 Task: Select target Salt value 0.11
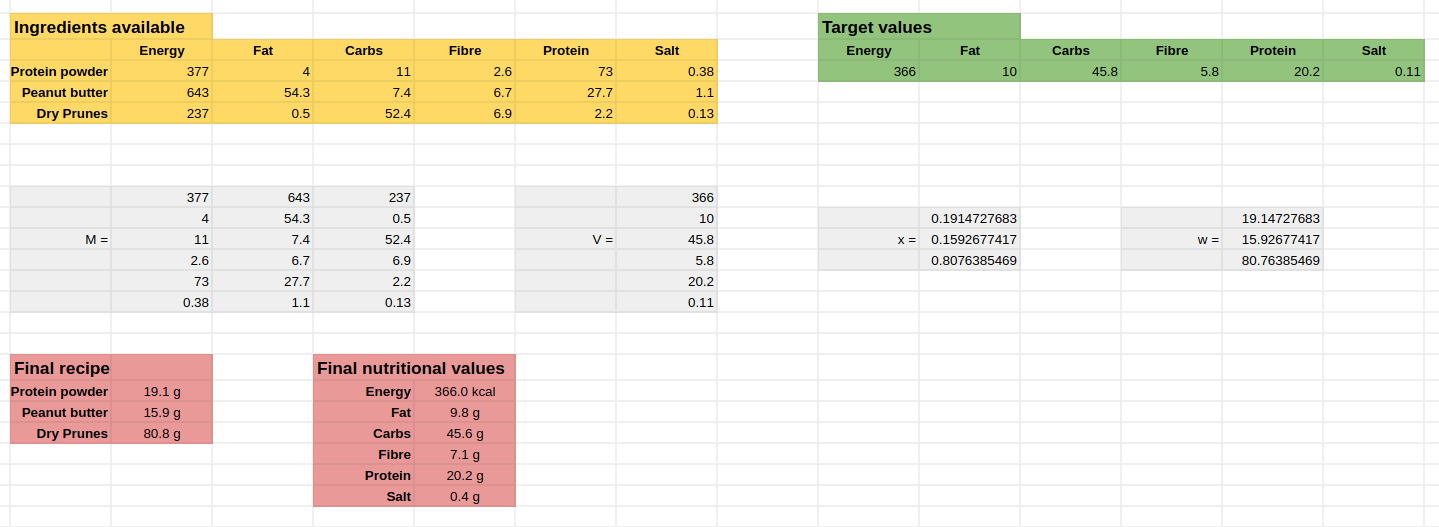pos(1373,71)
